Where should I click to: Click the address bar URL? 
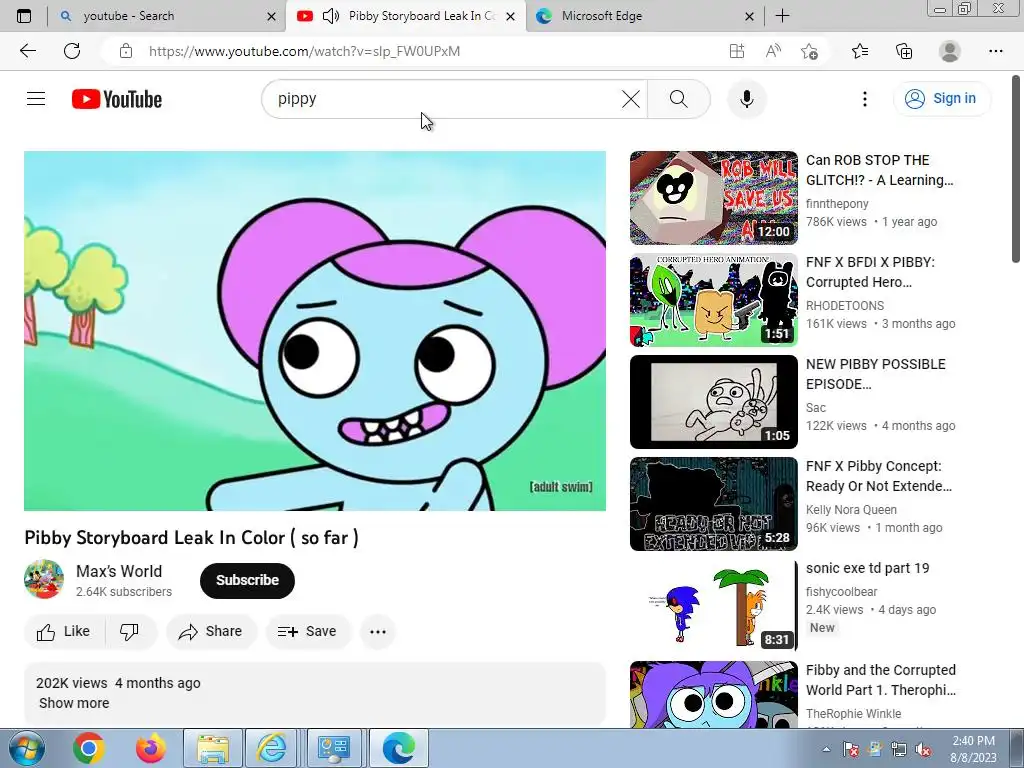coord(304,52)
